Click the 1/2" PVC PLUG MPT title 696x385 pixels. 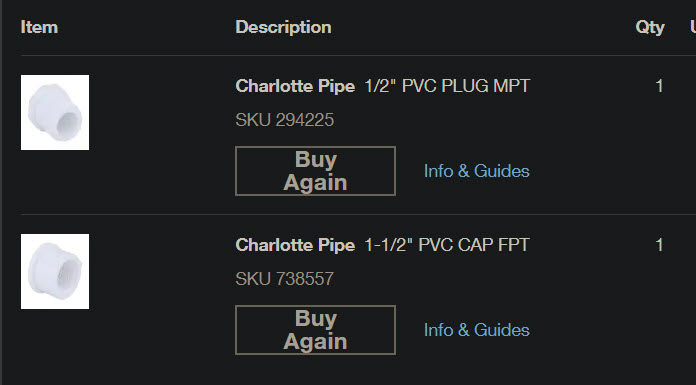pyautogui.click(x=447, y=86)
